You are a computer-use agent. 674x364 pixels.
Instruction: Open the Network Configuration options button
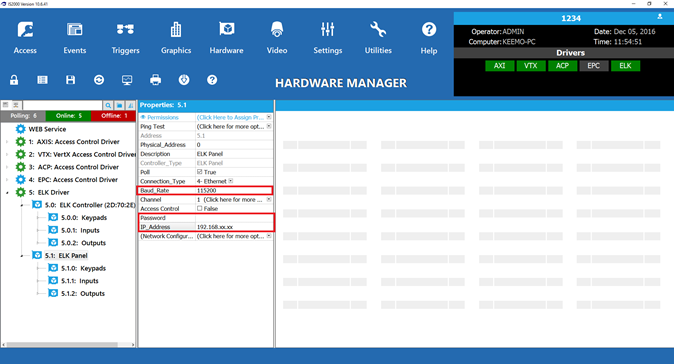coord(269,236)
